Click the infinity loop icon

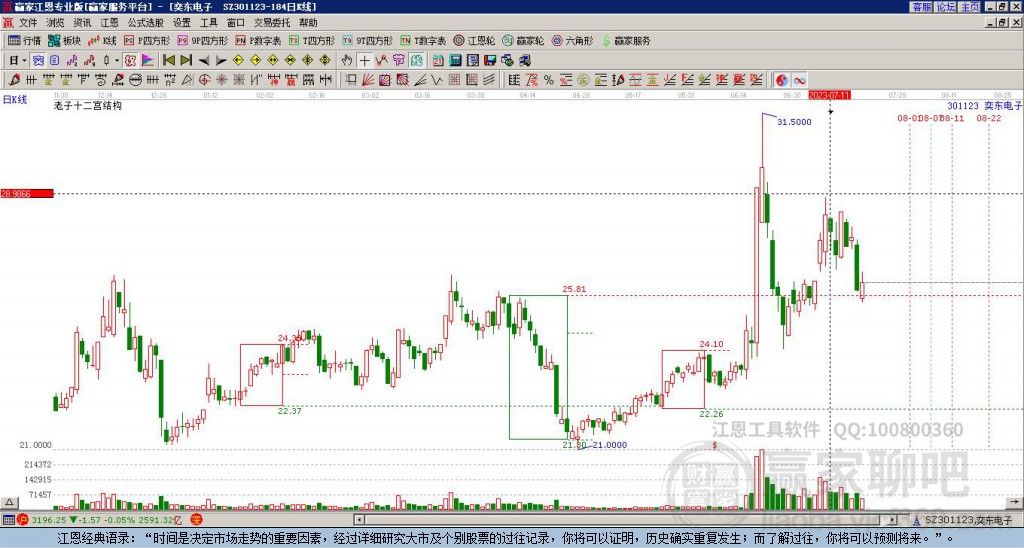coord(799,80)
